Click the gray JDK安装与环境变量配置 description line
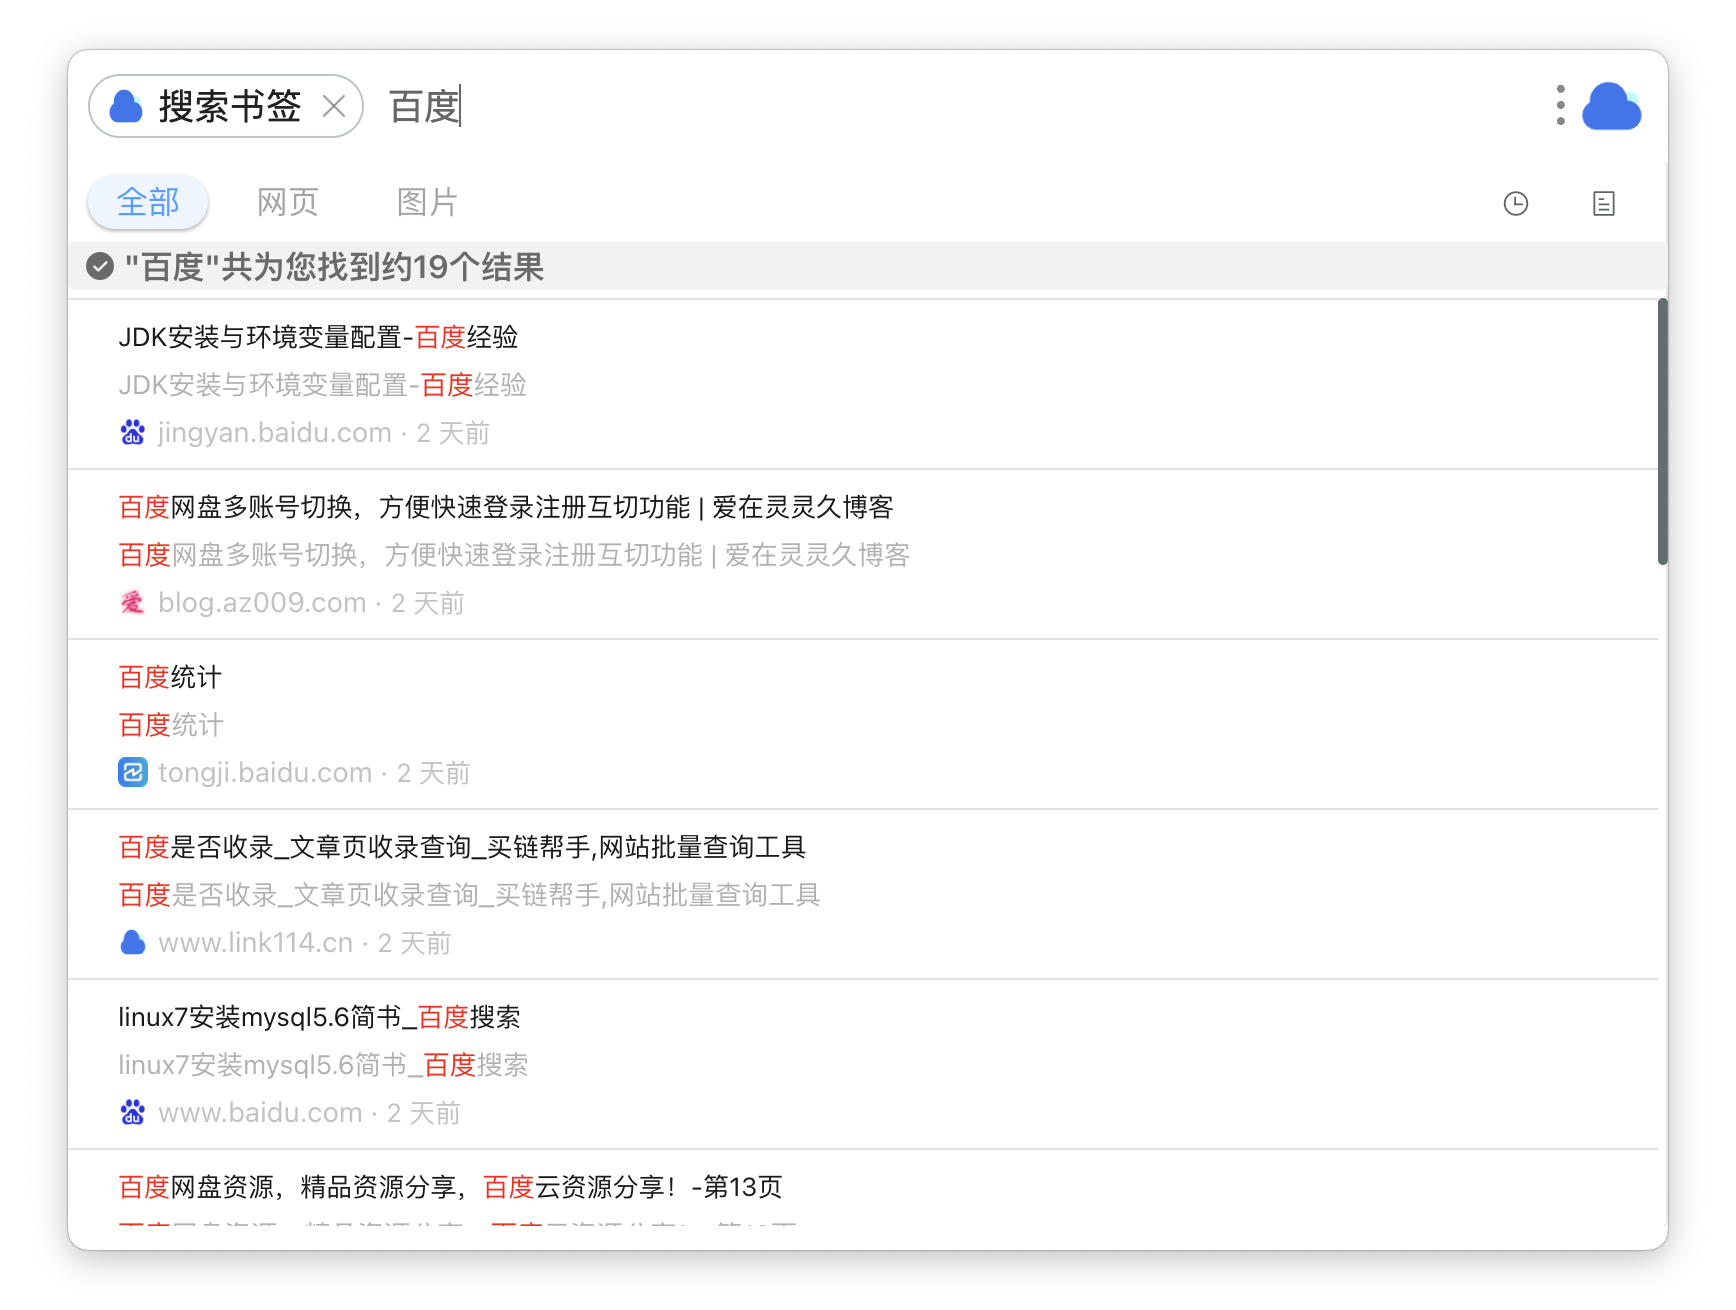The width and height of the screenshot is (1736, 1310). click(x=322, y=385)
